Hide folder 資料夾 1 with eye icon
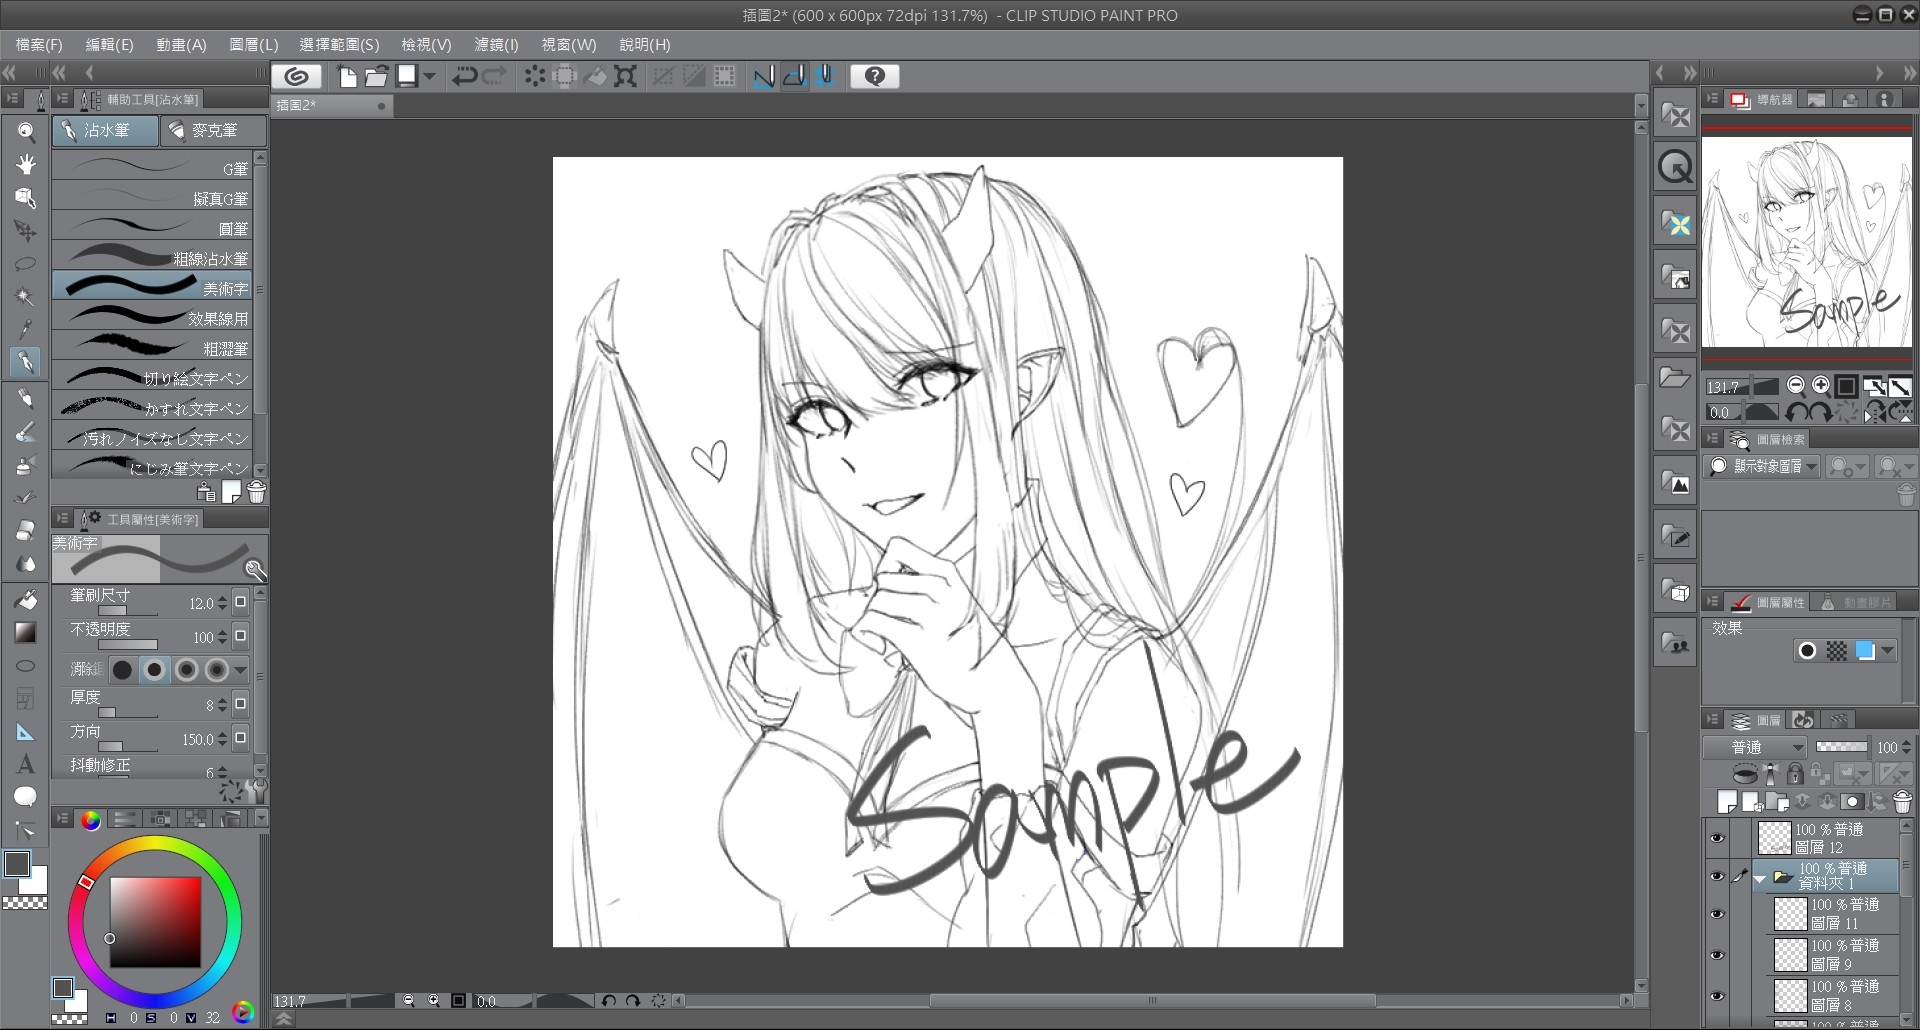The height and width of the screenshot is (1030, 1920). [x=1718, y=876]
